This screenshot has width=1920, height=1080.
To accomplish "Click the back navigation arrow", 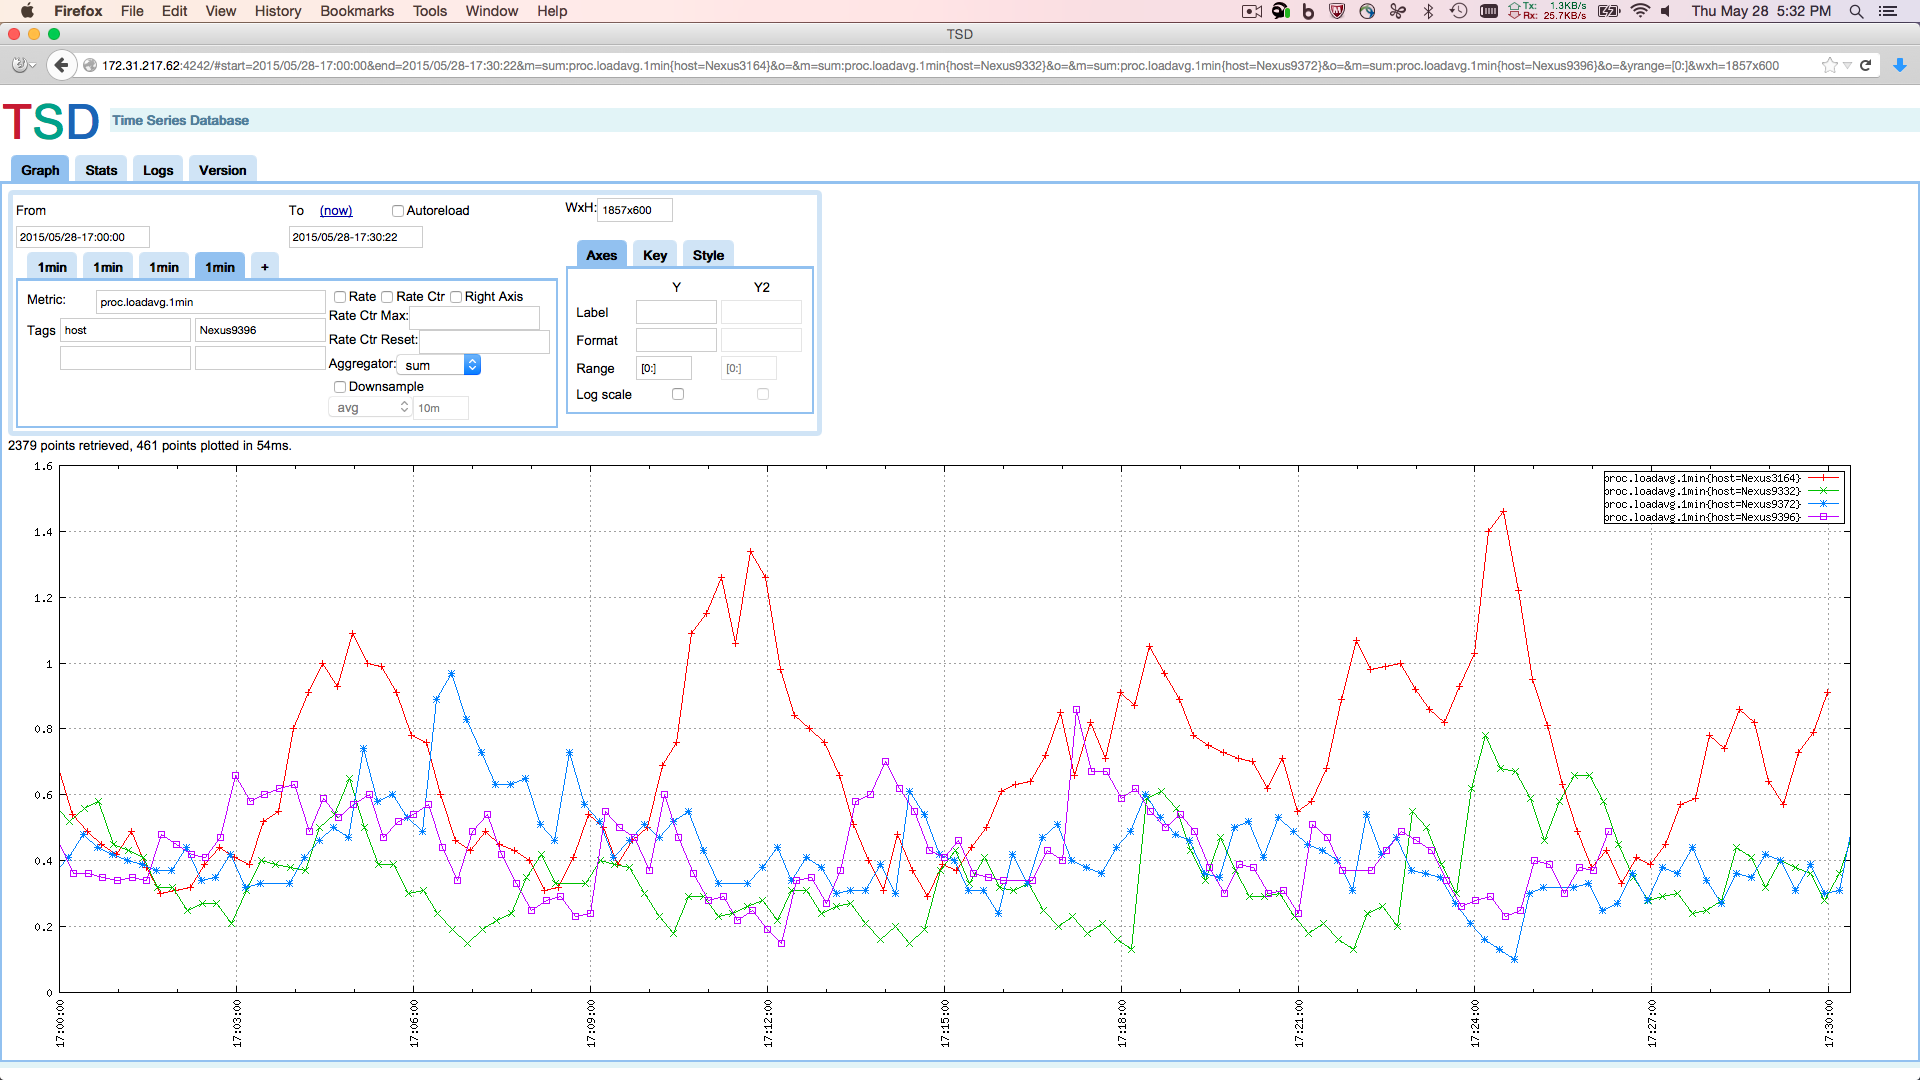I will (61, 65).
